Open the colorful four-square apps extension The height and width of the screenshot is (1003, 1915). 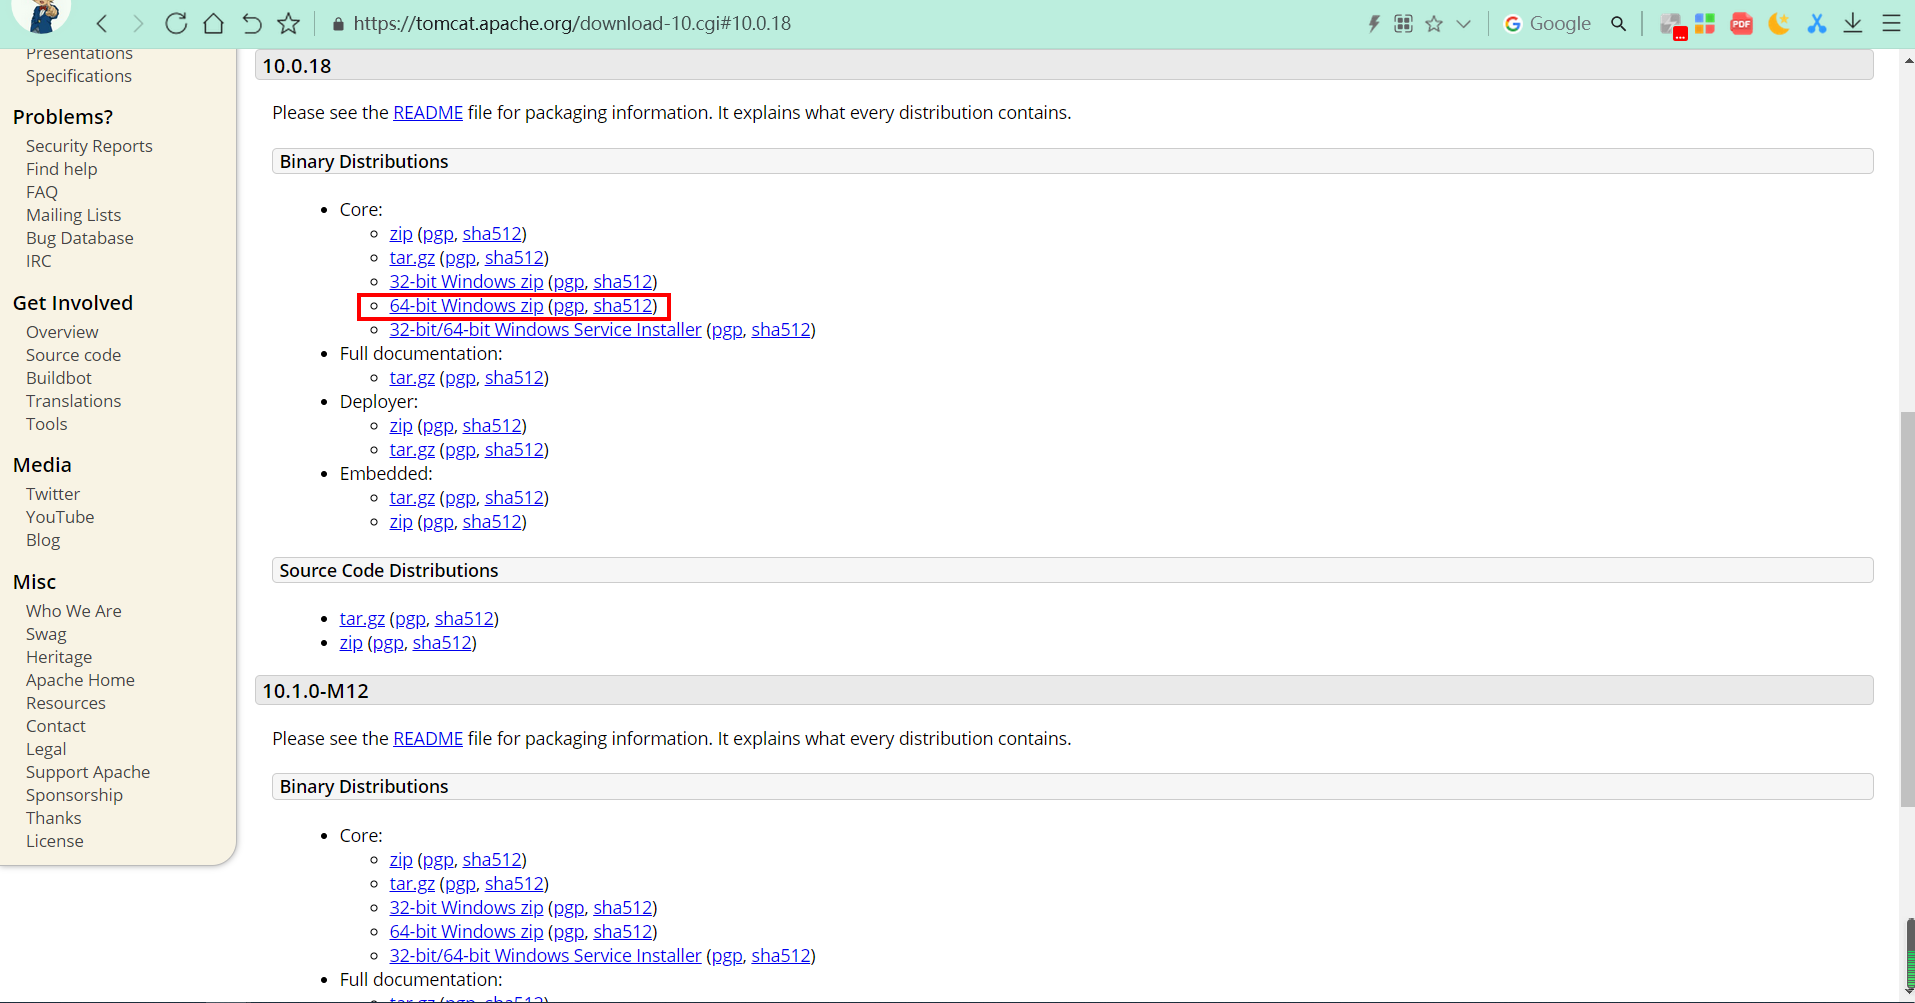pos(1705,23)
